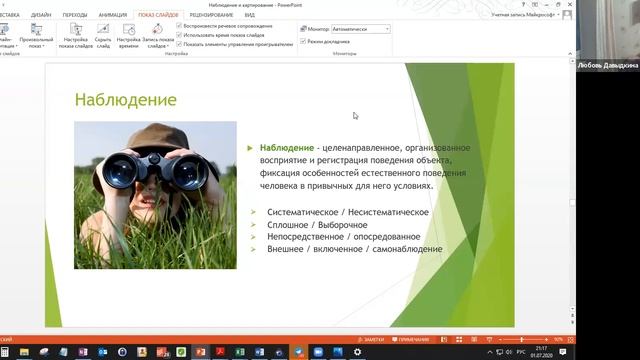Start Slide Show from status bar icon
The width and height of the screenshot is (640, 360).
click(489, 340)
